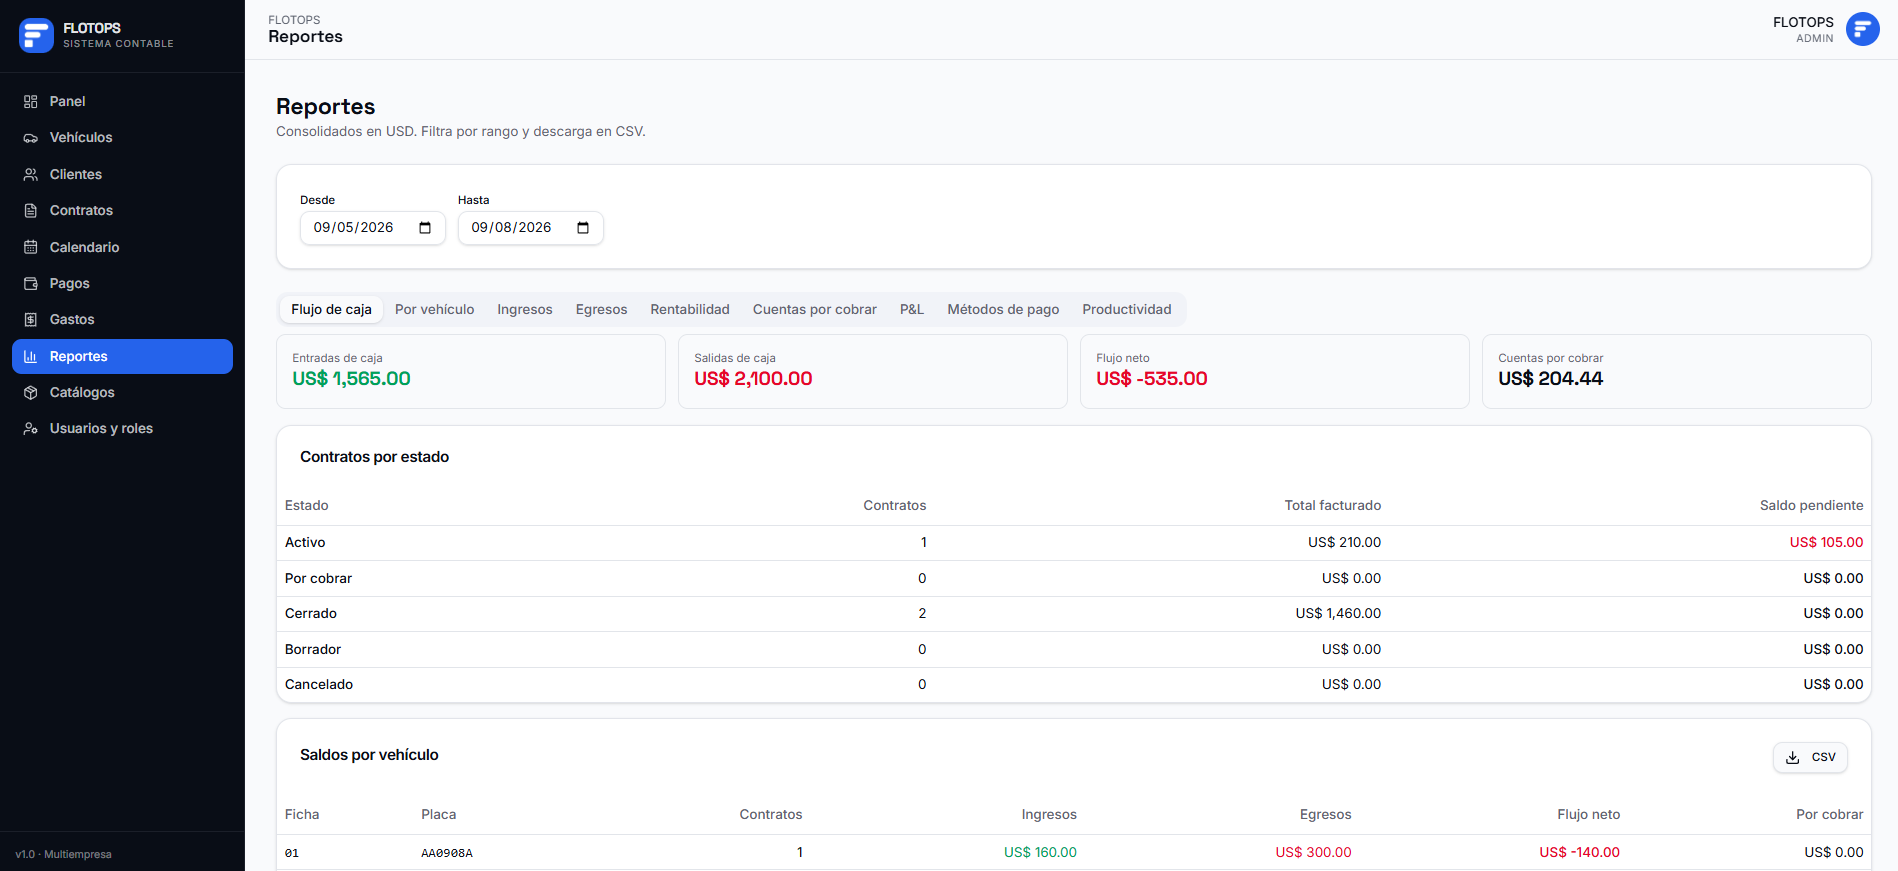Click the US$ 105.00 pending balance
1898x871 pixels.
(x=1826, y=543)
